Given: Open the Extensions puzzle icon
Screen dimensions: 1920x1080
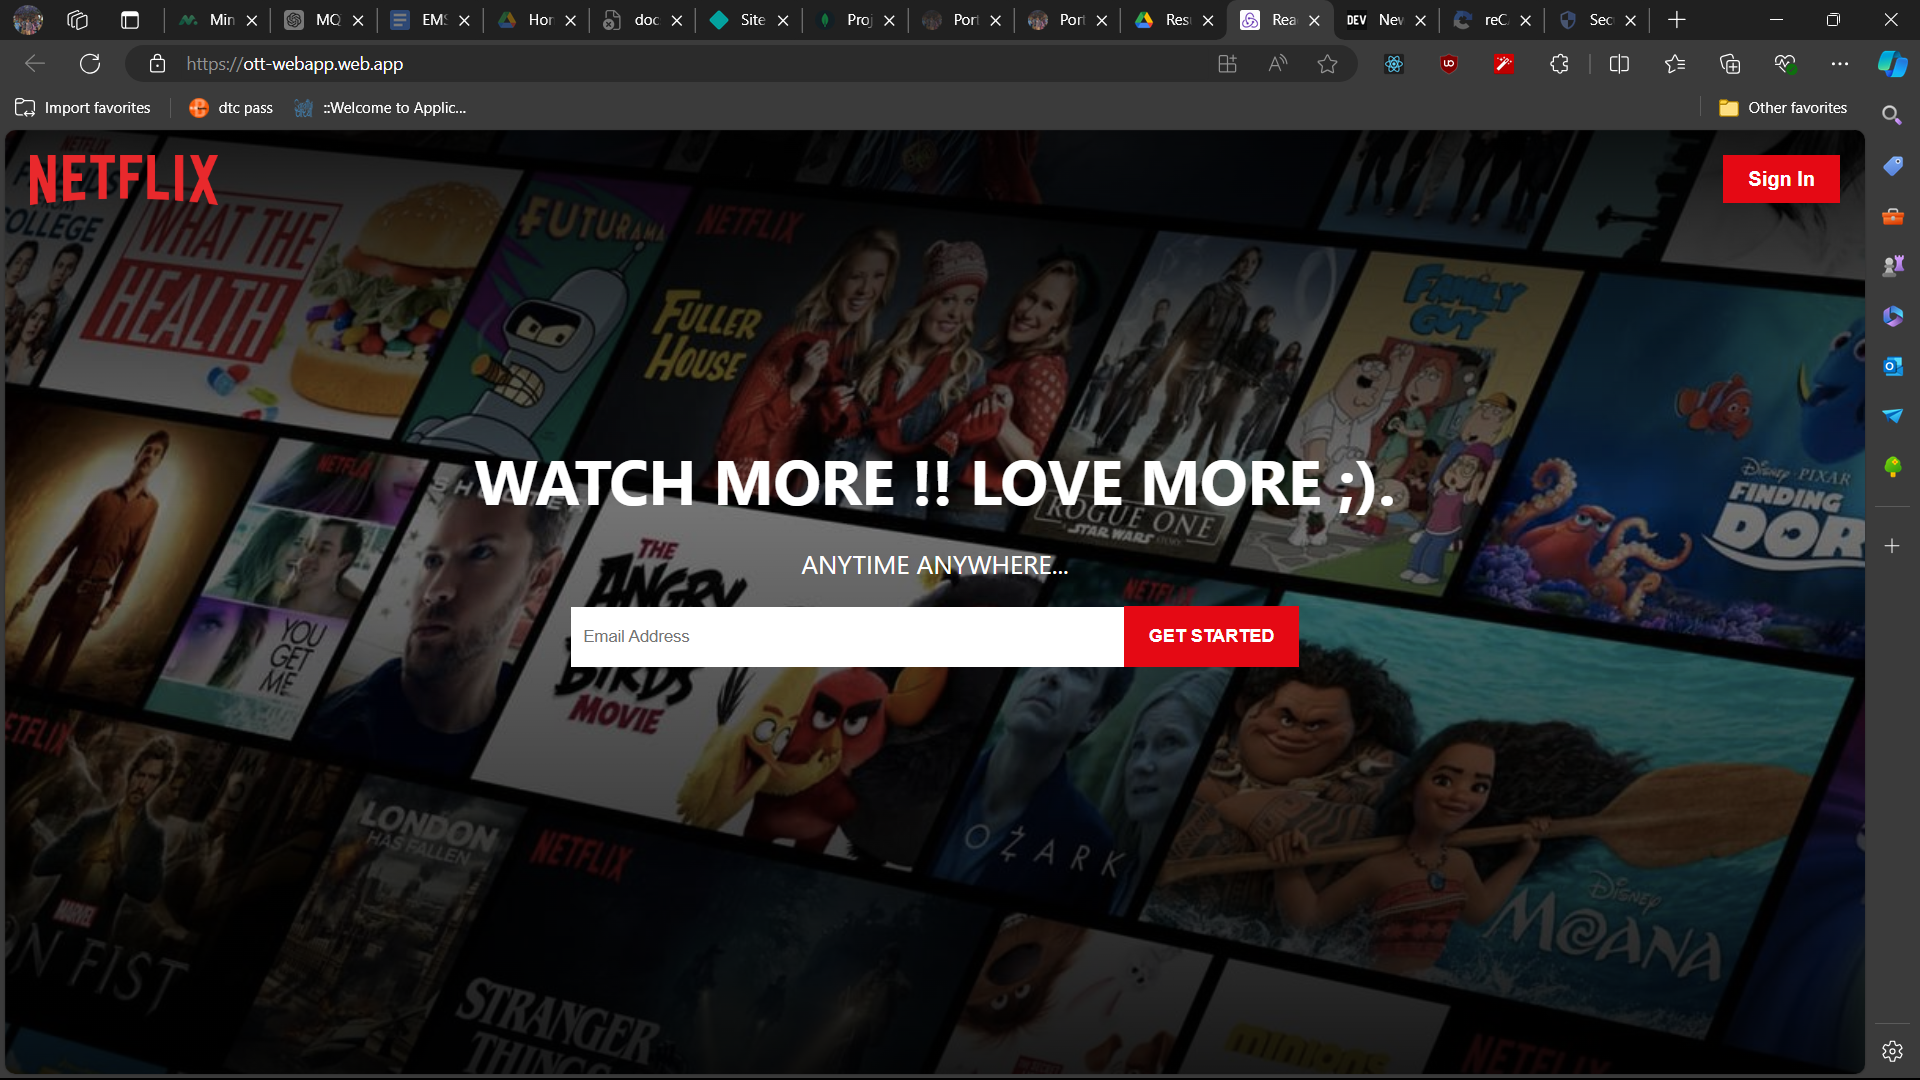Looking at the screenshot, I should point(1559,64).
